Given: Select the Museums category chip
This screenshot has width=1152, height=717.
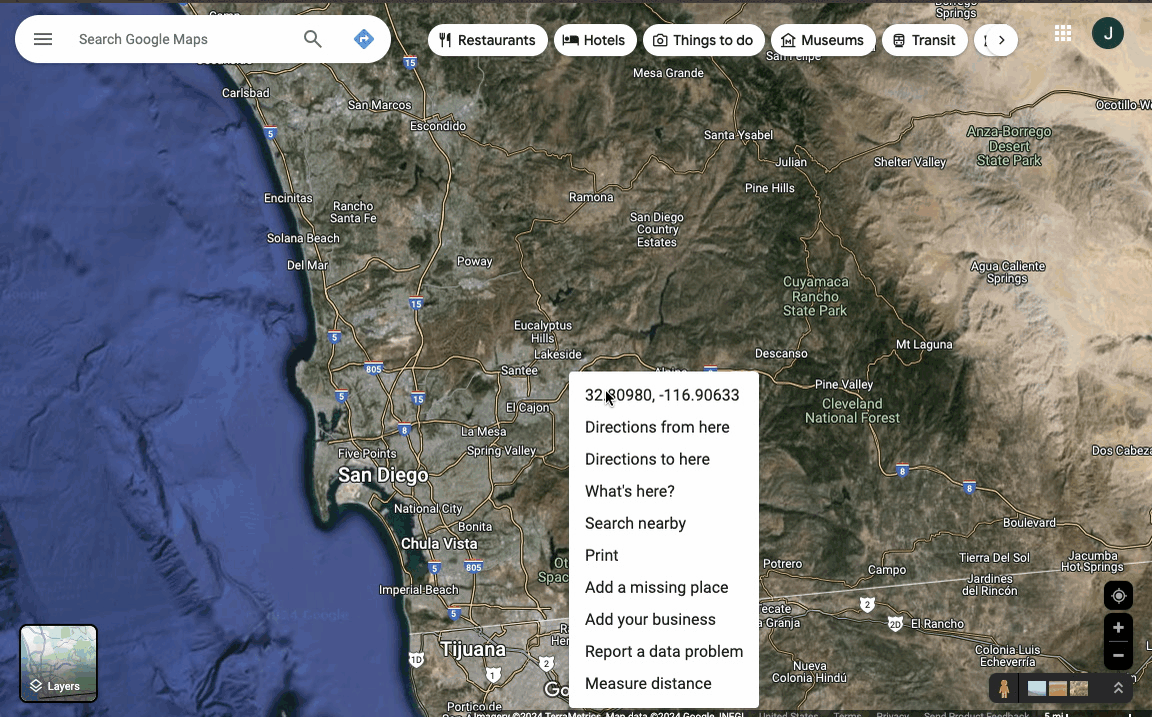Looking at the screenshot, I should coord(823,40).
